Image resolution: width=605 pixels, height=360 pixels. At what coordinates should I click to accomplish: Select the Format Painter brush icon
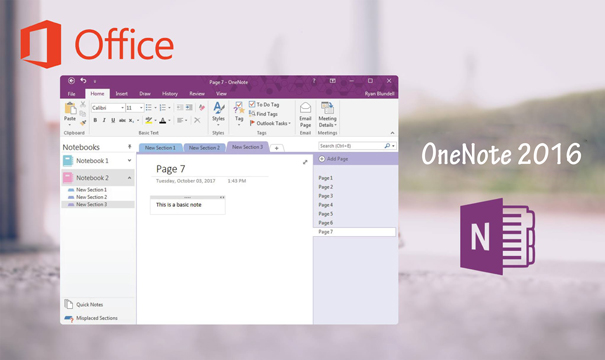click(x=83, y=123)
